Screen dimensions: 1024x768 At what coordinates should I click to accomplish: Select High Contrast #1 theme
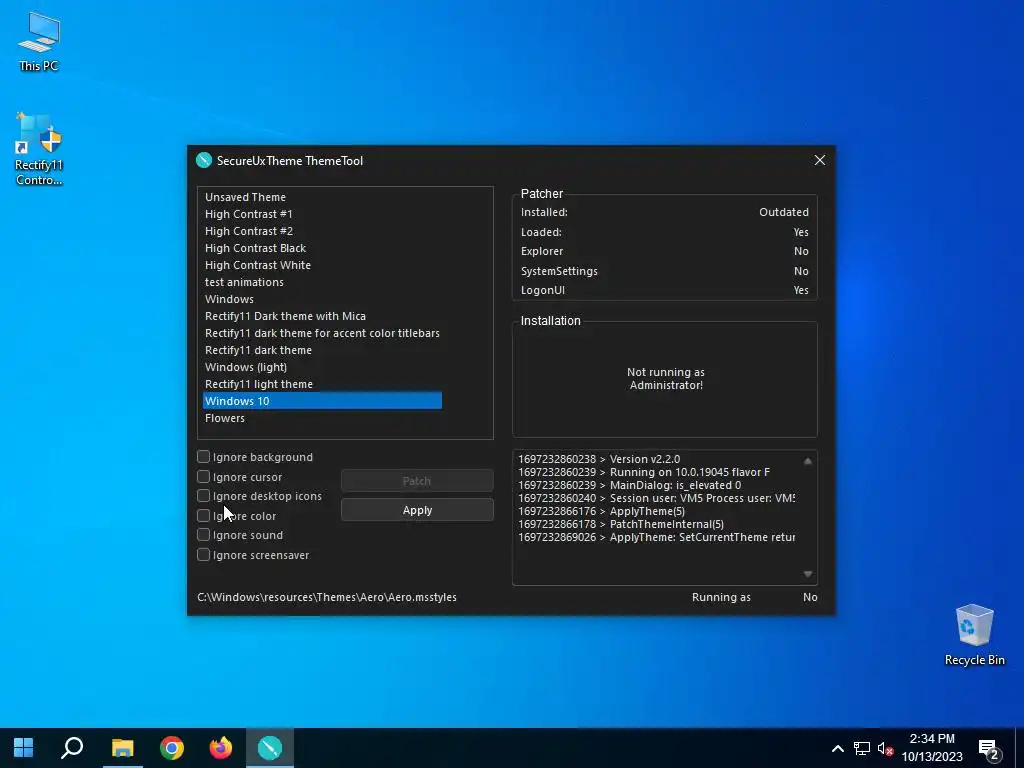click(249, 214)
